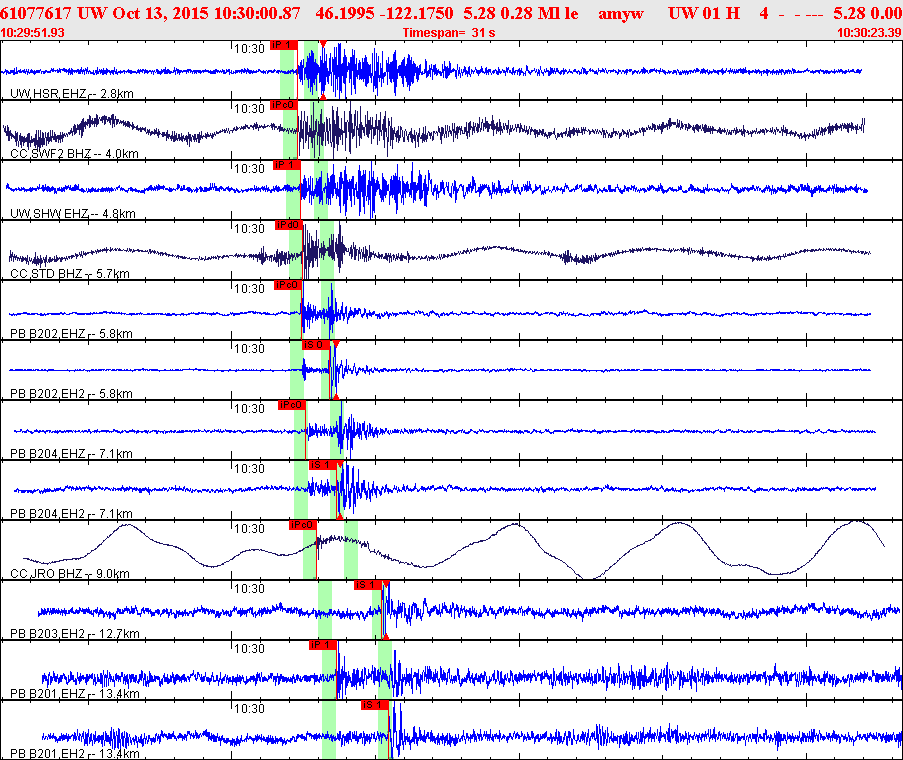
Task: Click the iP 1 pick flag on UW.SHW trace
Action: coord(287,165)
